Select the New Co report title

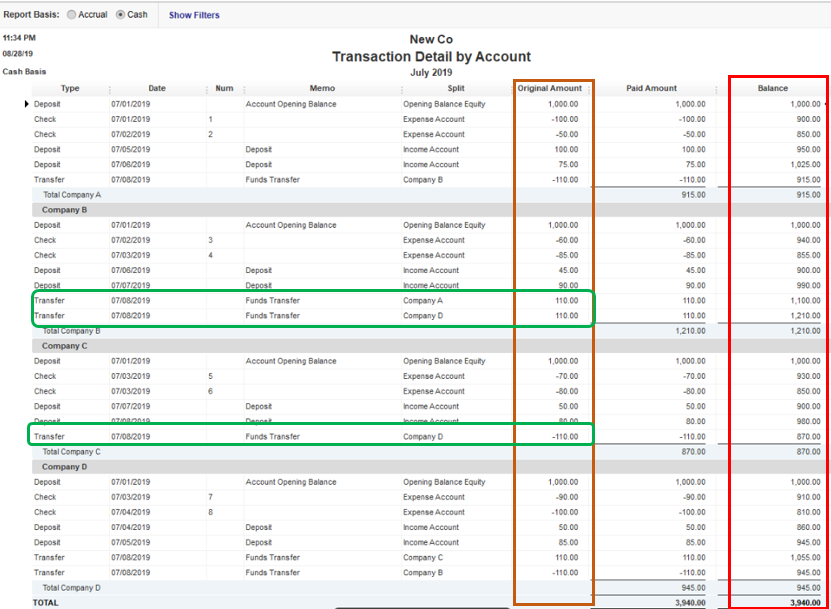[x=431, y=39]
